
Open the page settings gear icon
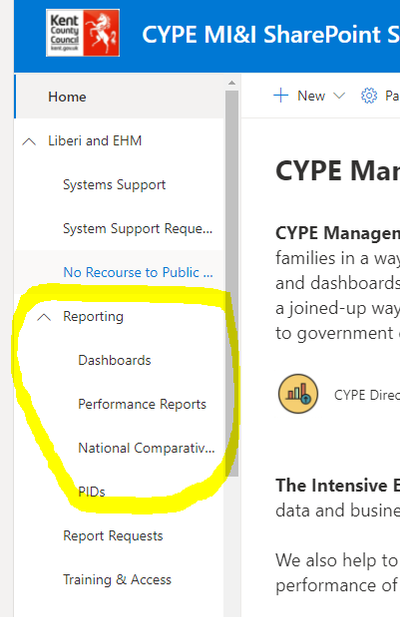(x=369, y=96)
